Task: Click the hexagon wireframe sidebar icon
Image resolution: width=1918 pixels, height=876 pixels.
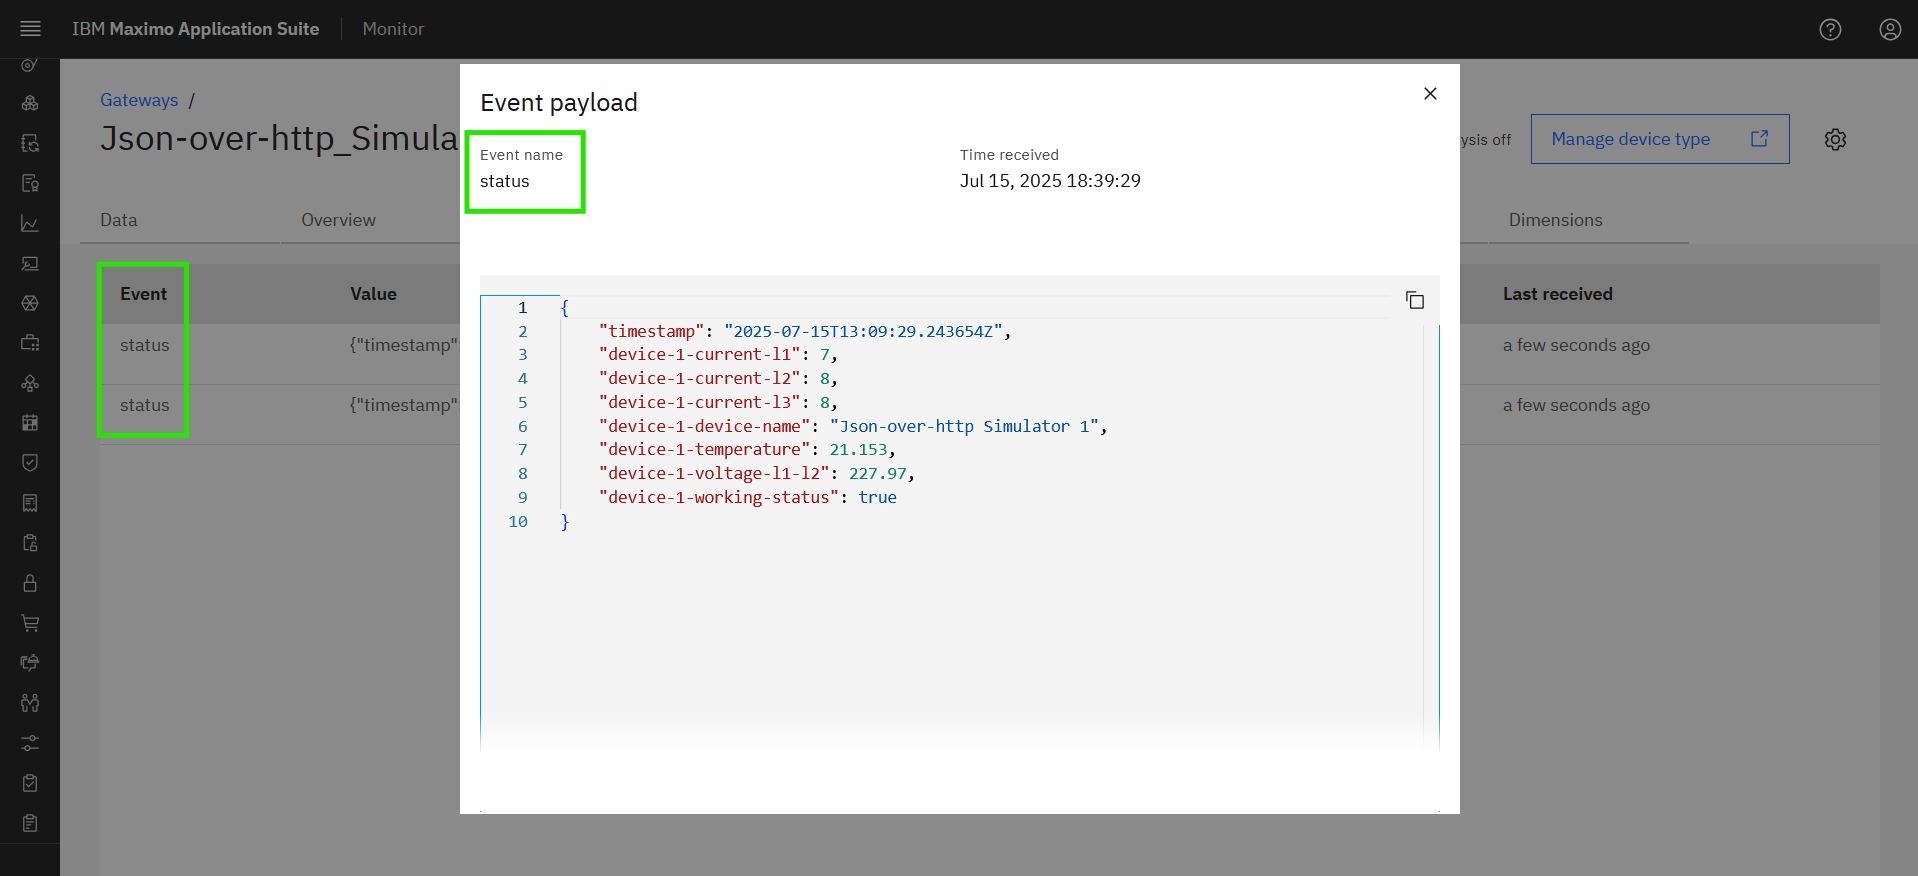Action: [x=30, y=303]
